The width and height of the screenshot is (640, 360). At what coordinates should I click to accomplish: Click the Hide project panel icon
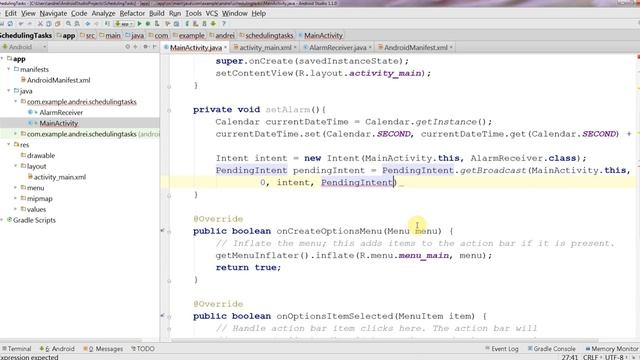click(154, 47)
